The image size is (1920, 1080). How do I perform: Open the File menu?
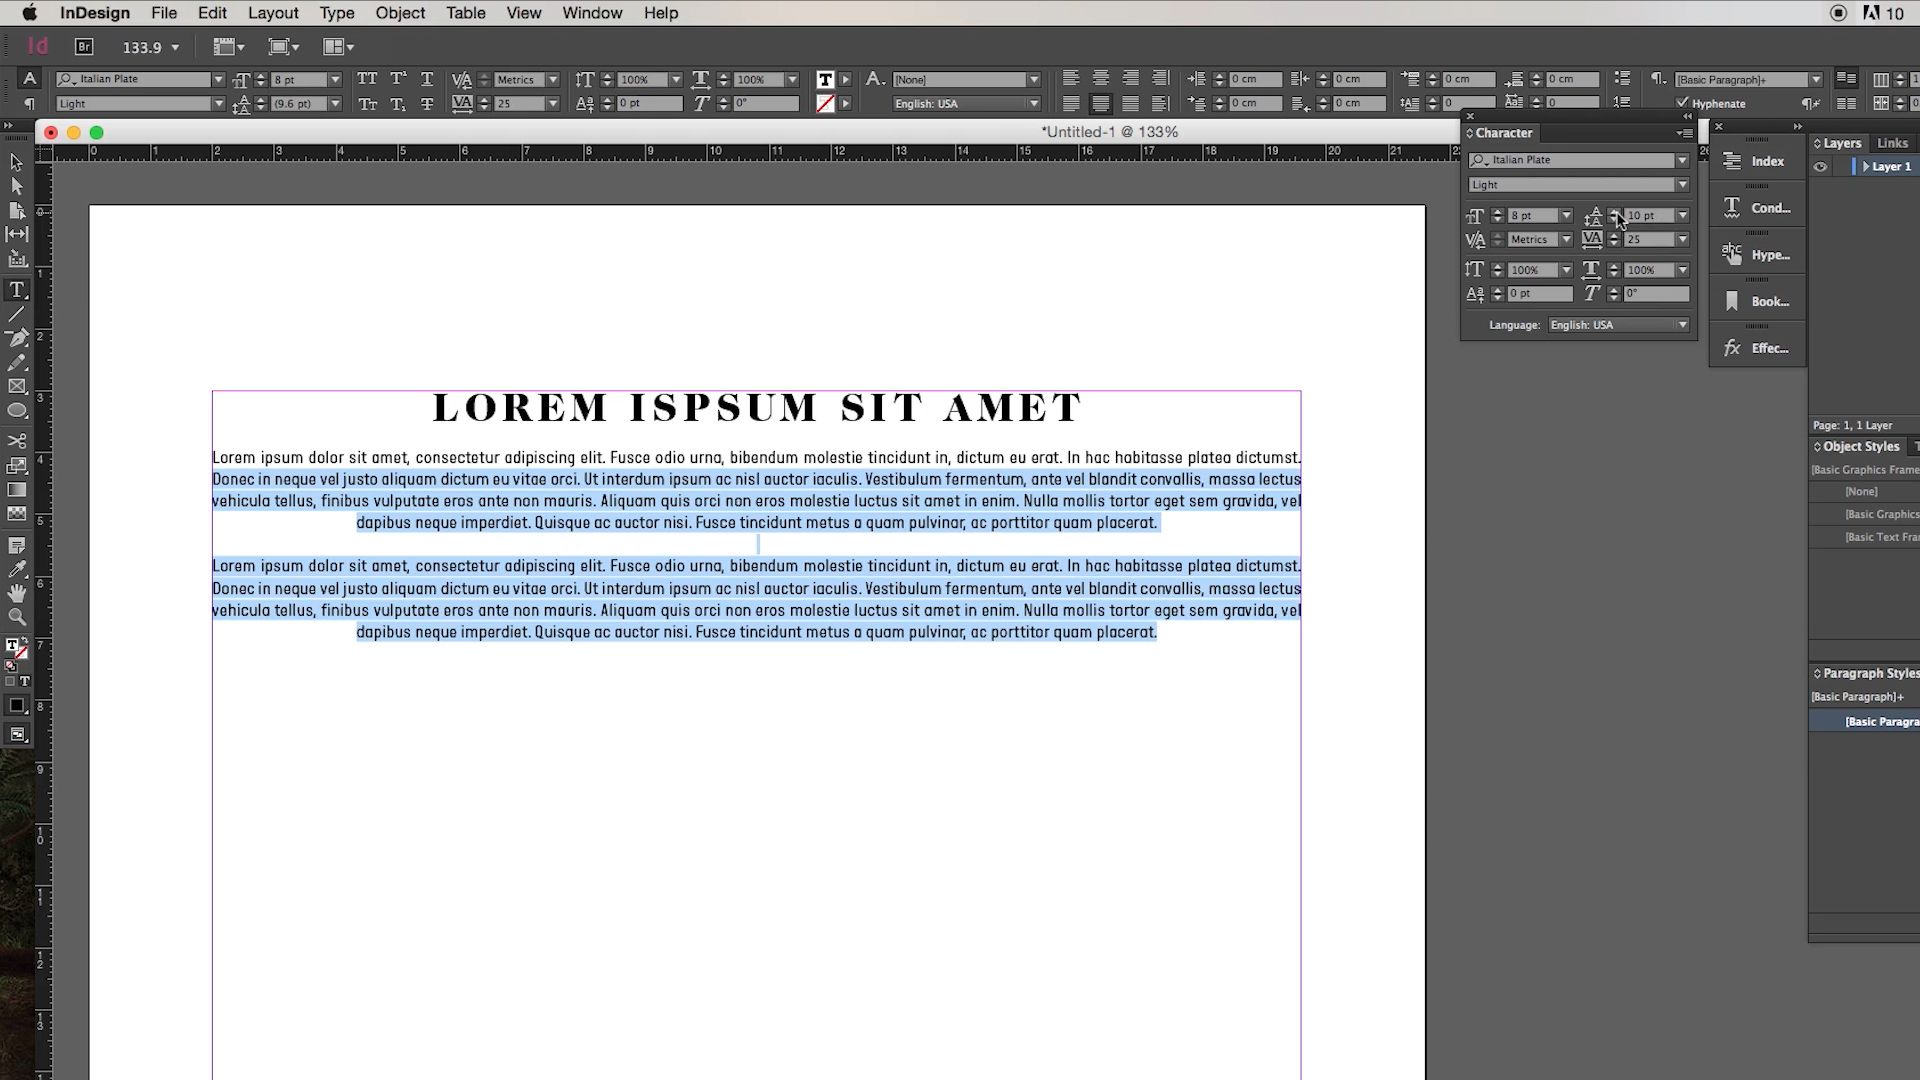pos(164,13)
